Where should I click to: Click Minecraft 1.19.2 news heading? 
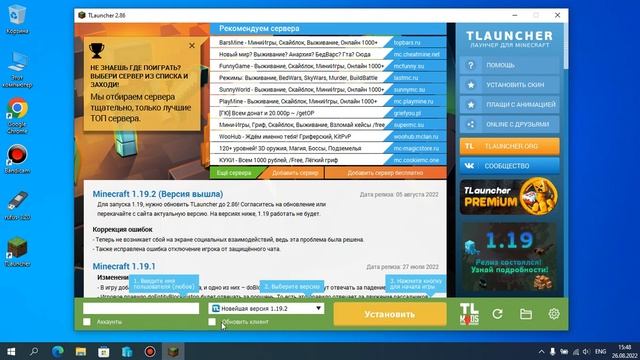(x=158, y=194)
